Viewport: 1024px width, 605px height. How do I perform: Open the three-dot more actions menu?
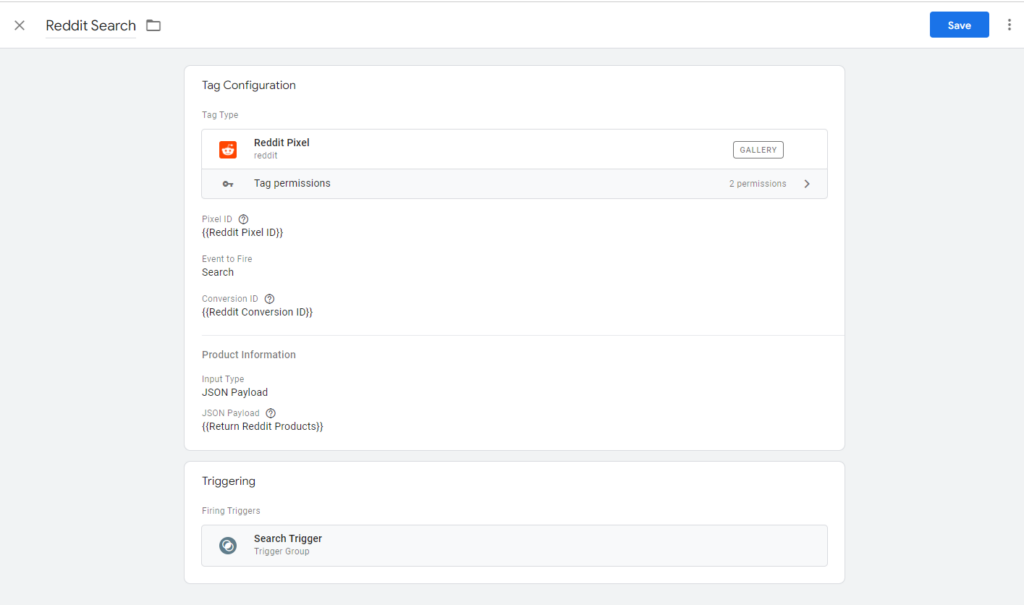click(1009, 25)
